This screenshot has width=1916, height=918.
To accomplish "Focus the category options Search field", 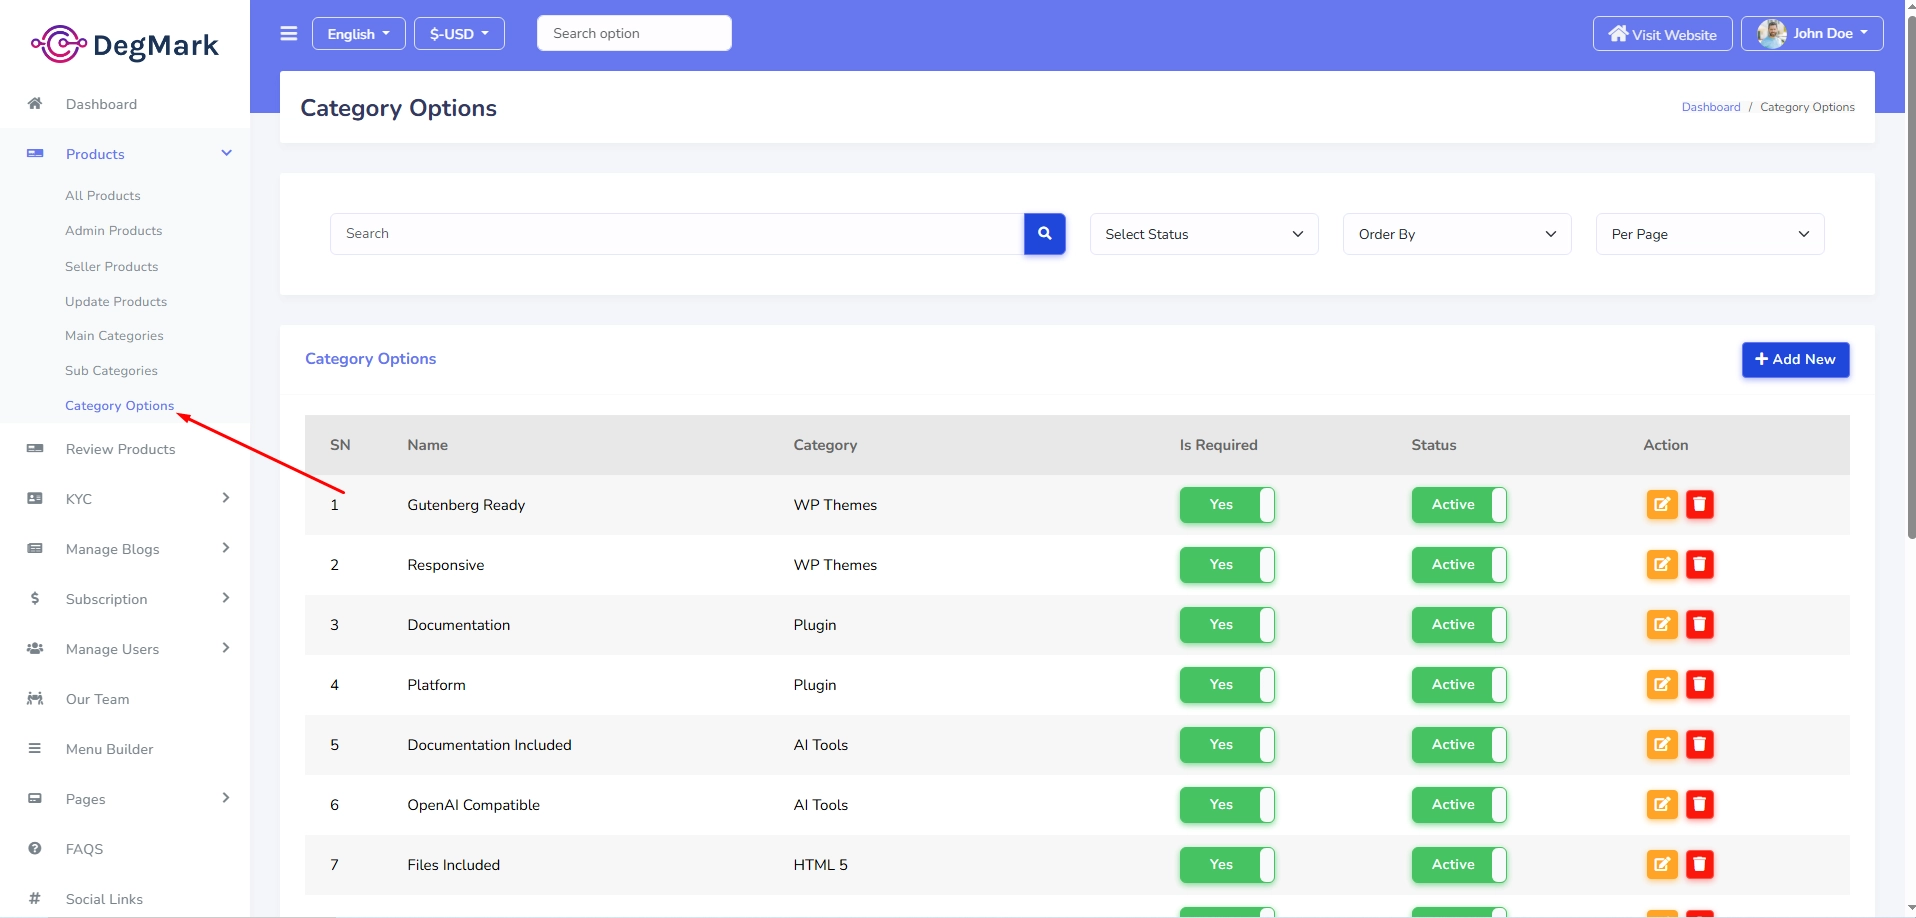I will coord(677,234).
